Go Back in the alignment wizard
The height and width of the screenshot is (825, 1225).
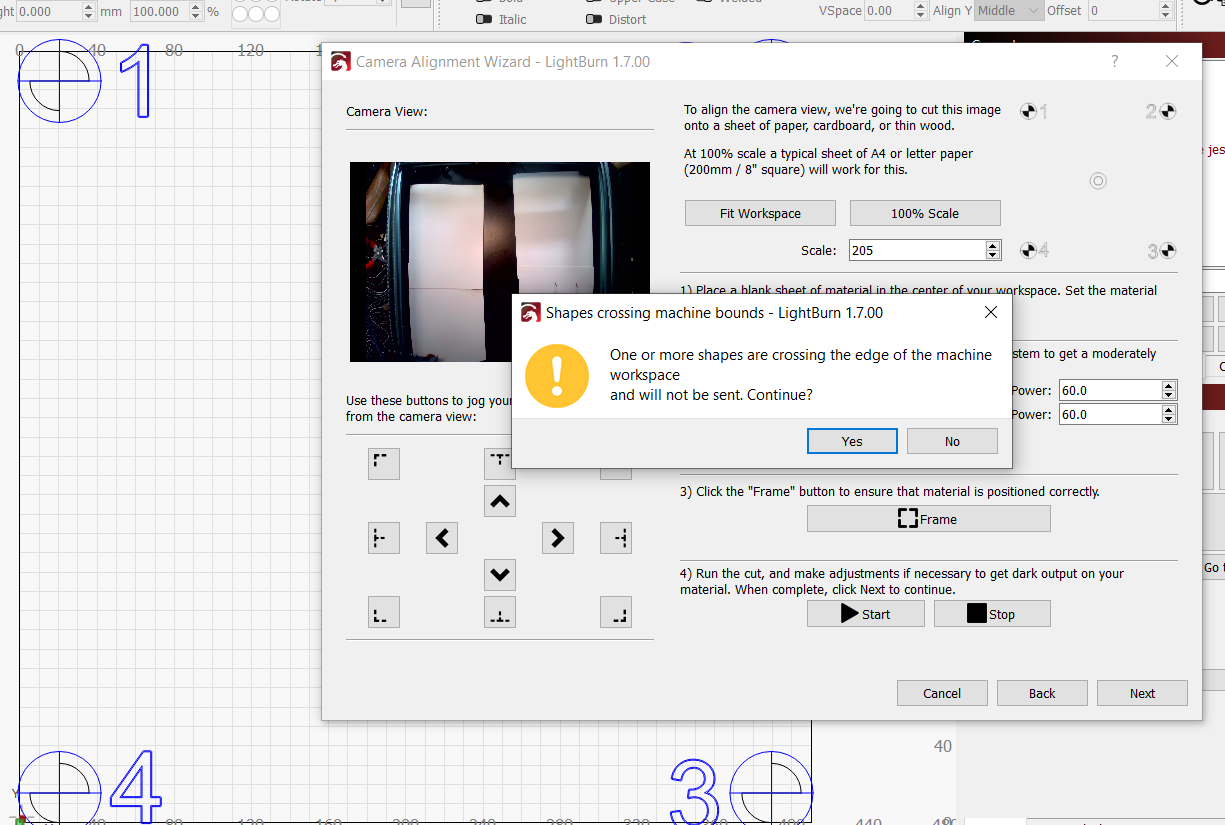[x=1042, y=693]
